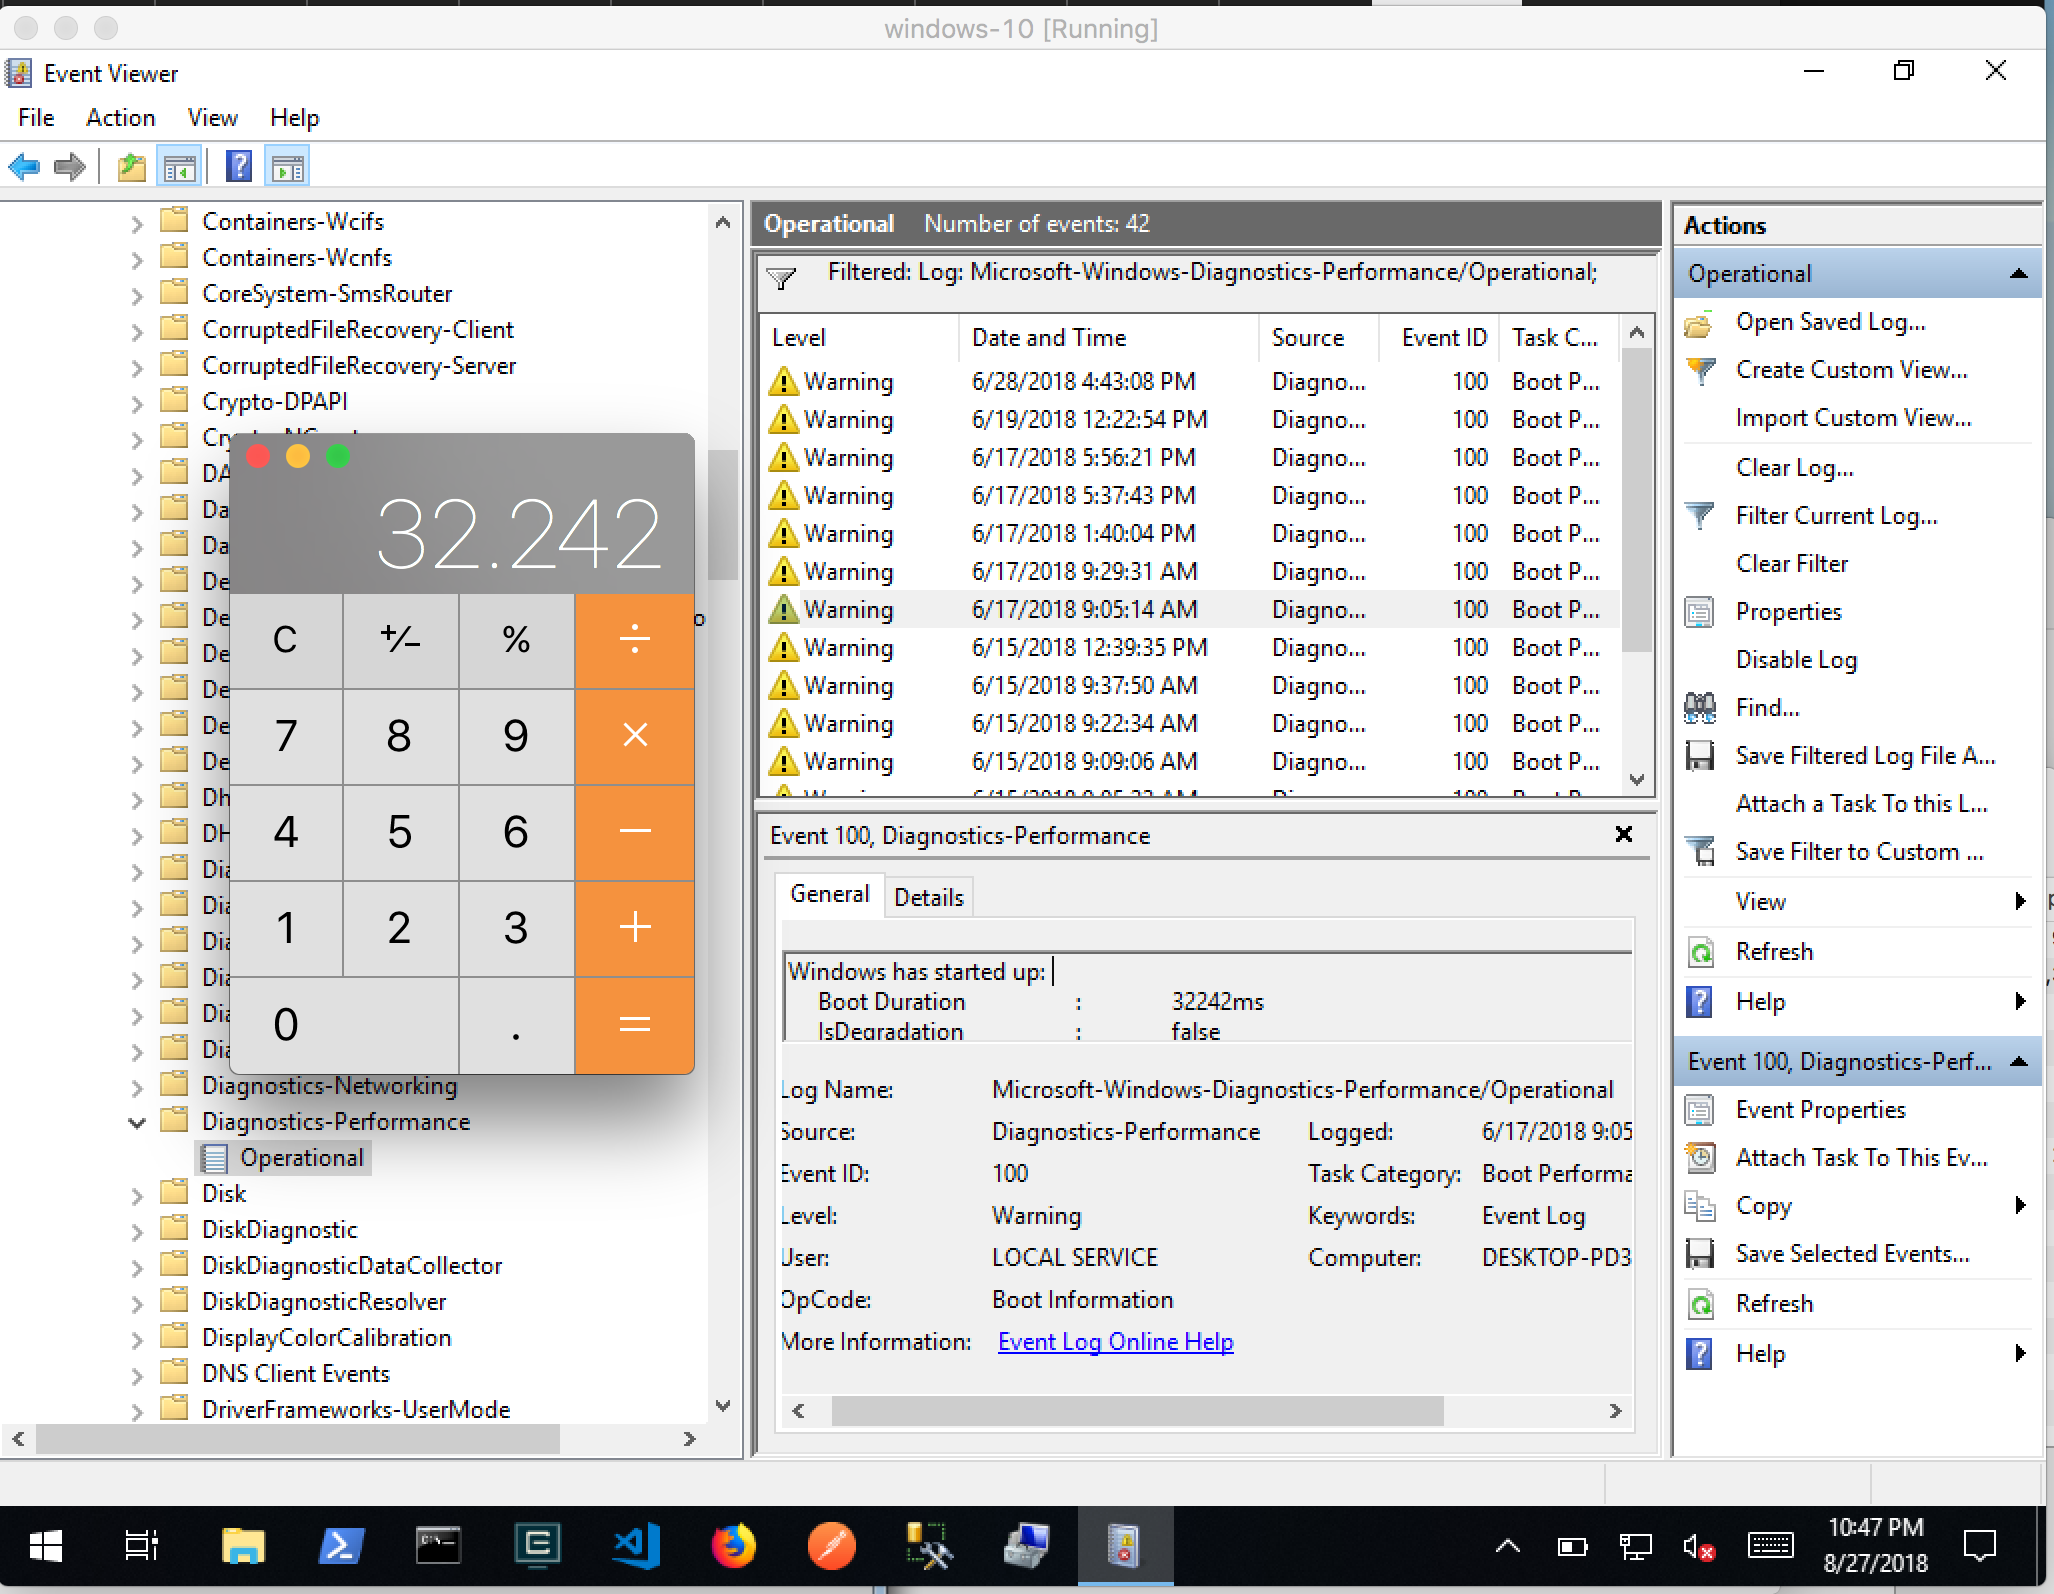Screen dimensions: 2054x1594
Task: Collapse the Diagnostics-Performance tree node
Action: 137,1122
